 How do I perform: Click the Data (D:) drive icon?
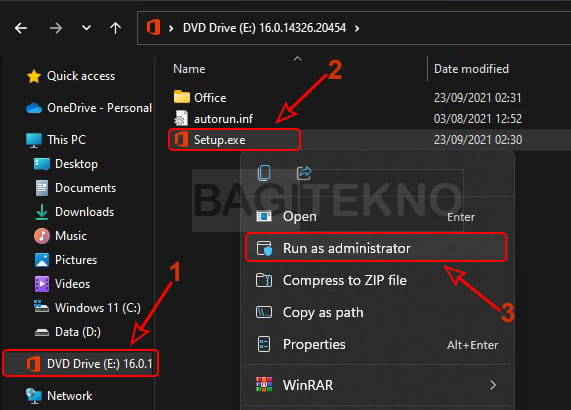pyautogui.click(x=42, y=332)
